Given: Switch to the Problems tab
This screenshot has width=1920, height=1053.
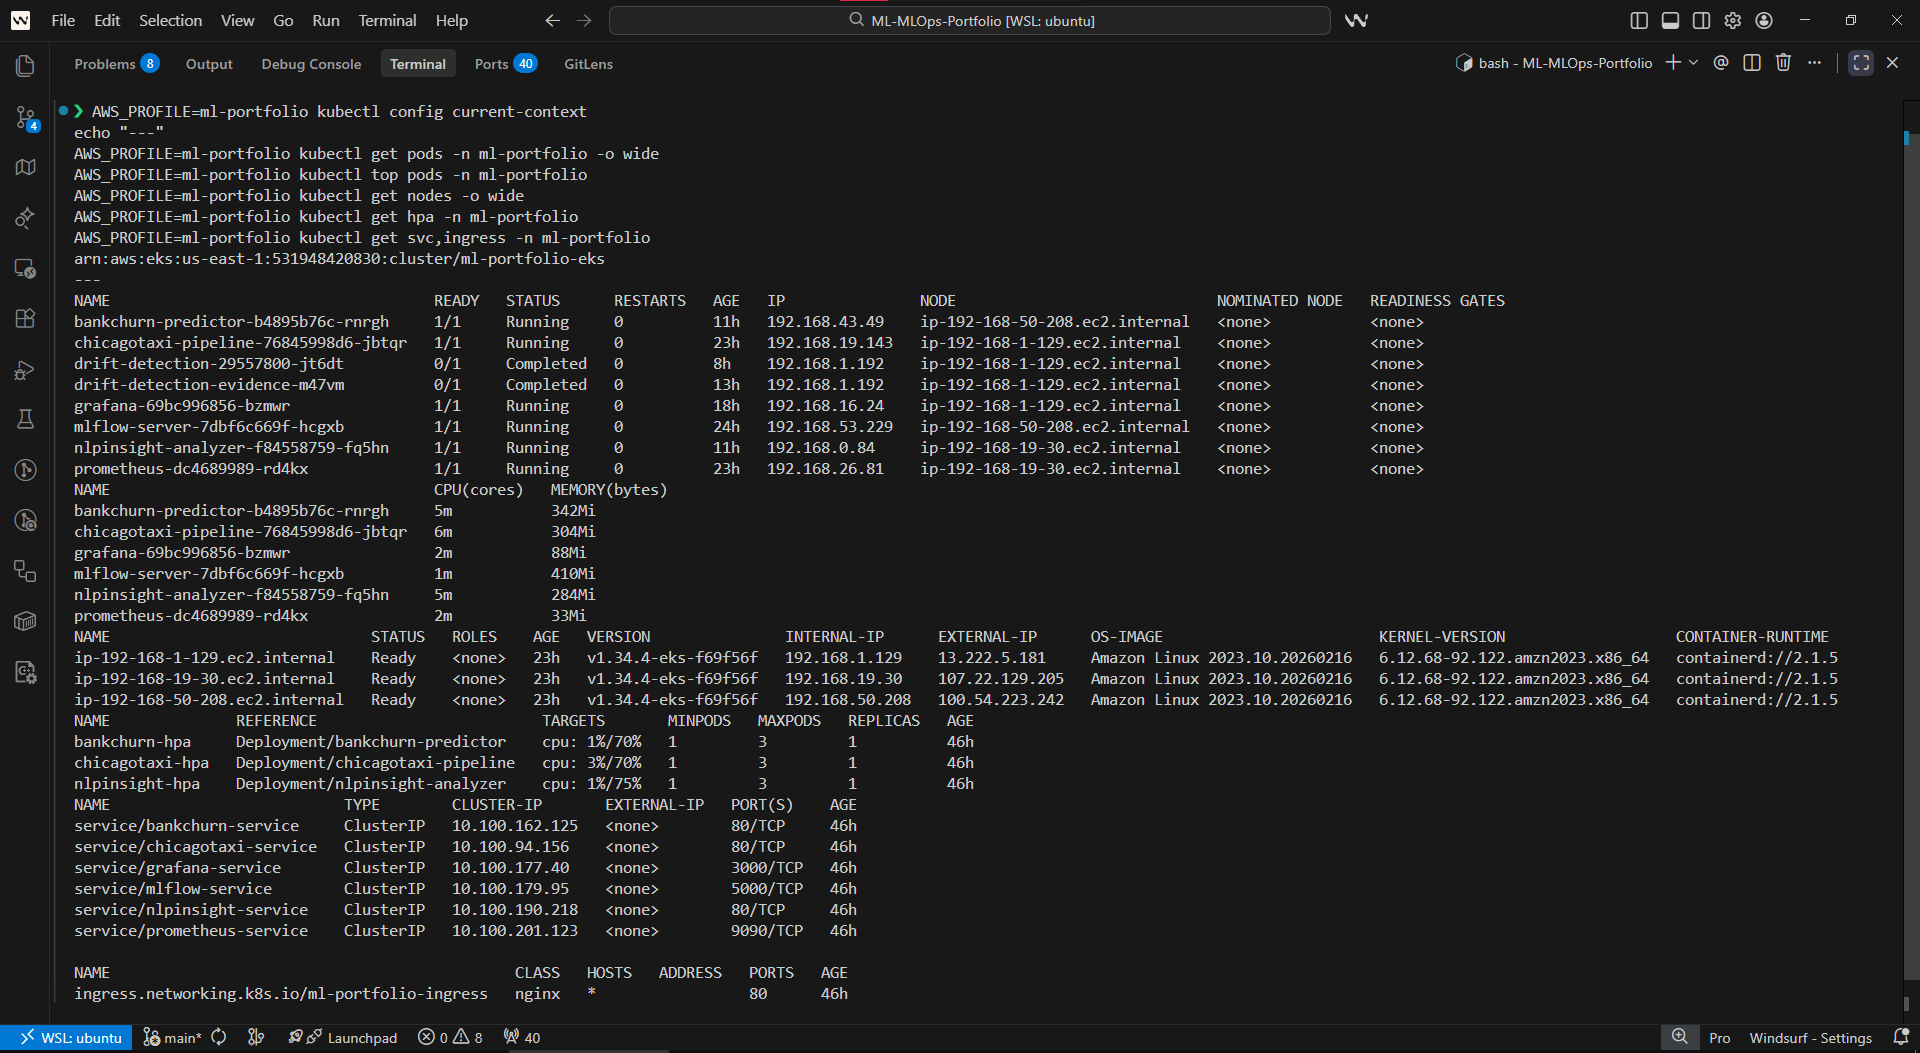Looking at the screenshot, I should click(105, 64).
